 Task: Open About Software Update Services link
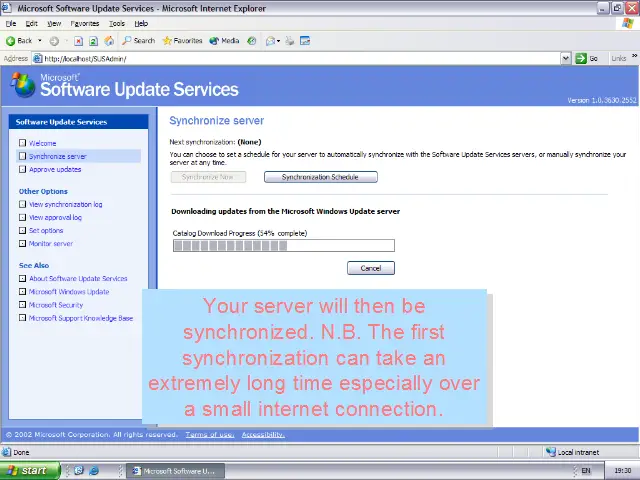[x=78, y=279]
